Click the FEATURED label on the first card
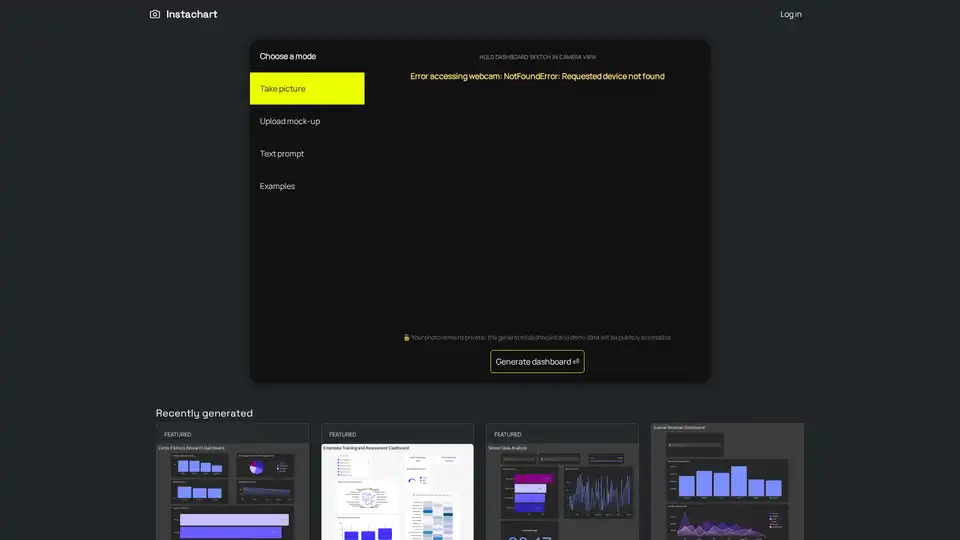 click(x=177, y=435)
